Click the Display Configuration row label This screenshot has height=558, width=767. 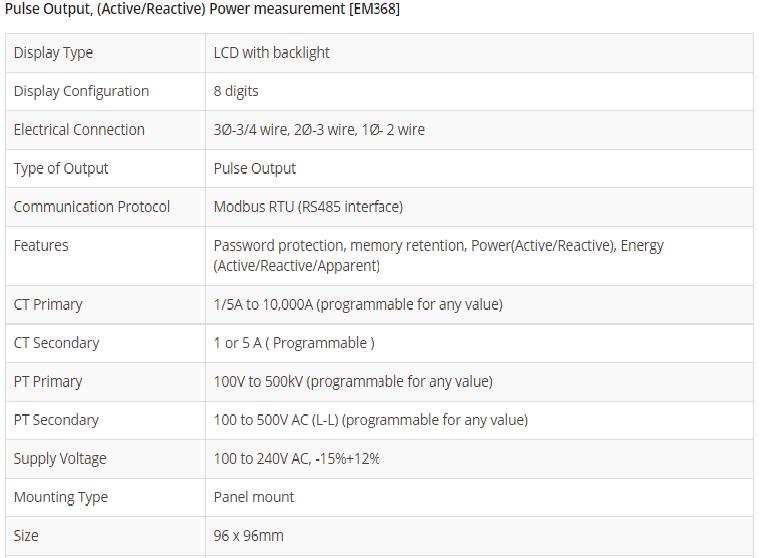pyautogui.click(x=81, y=91)
